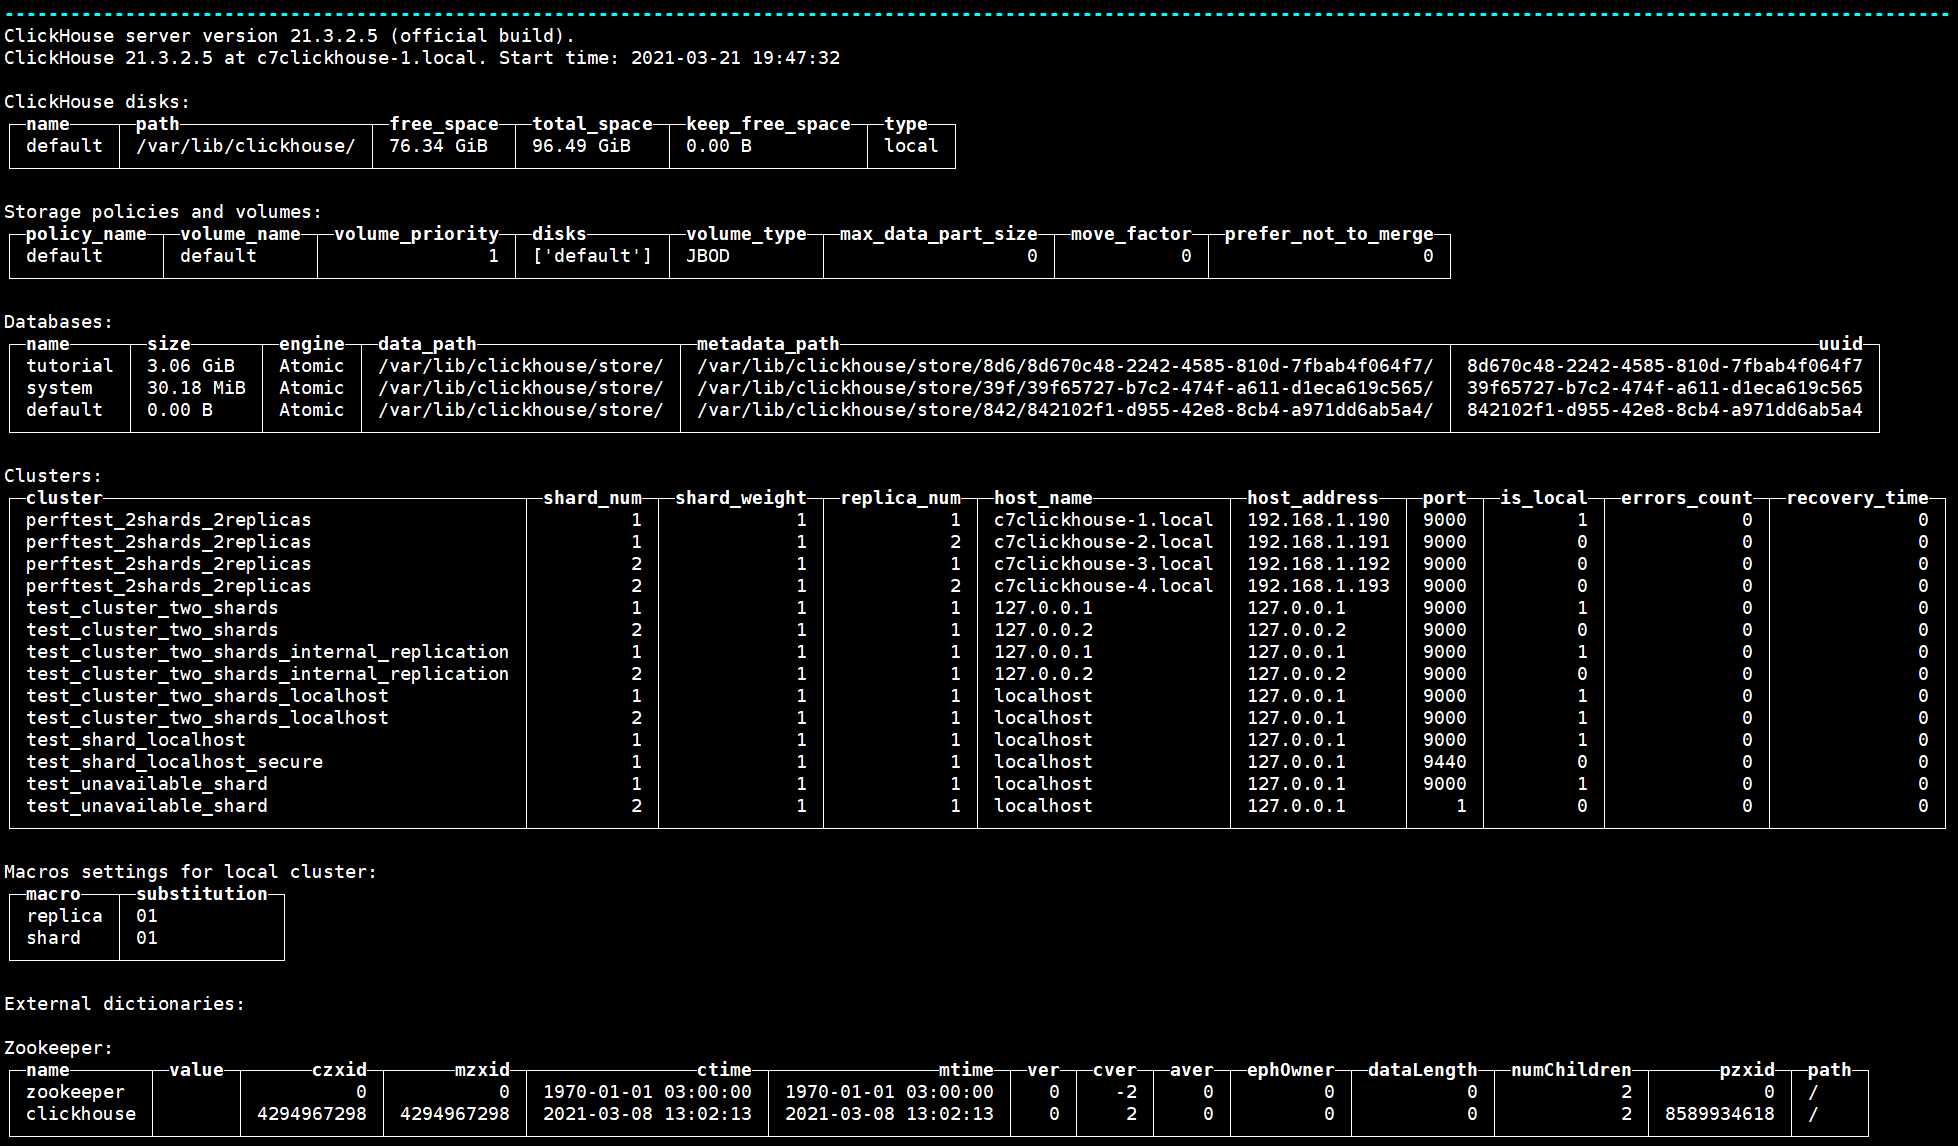Click the 'External dictionaries:' heading
This screenshot has height=1146, width=1958.
(x=124, y=1004)
